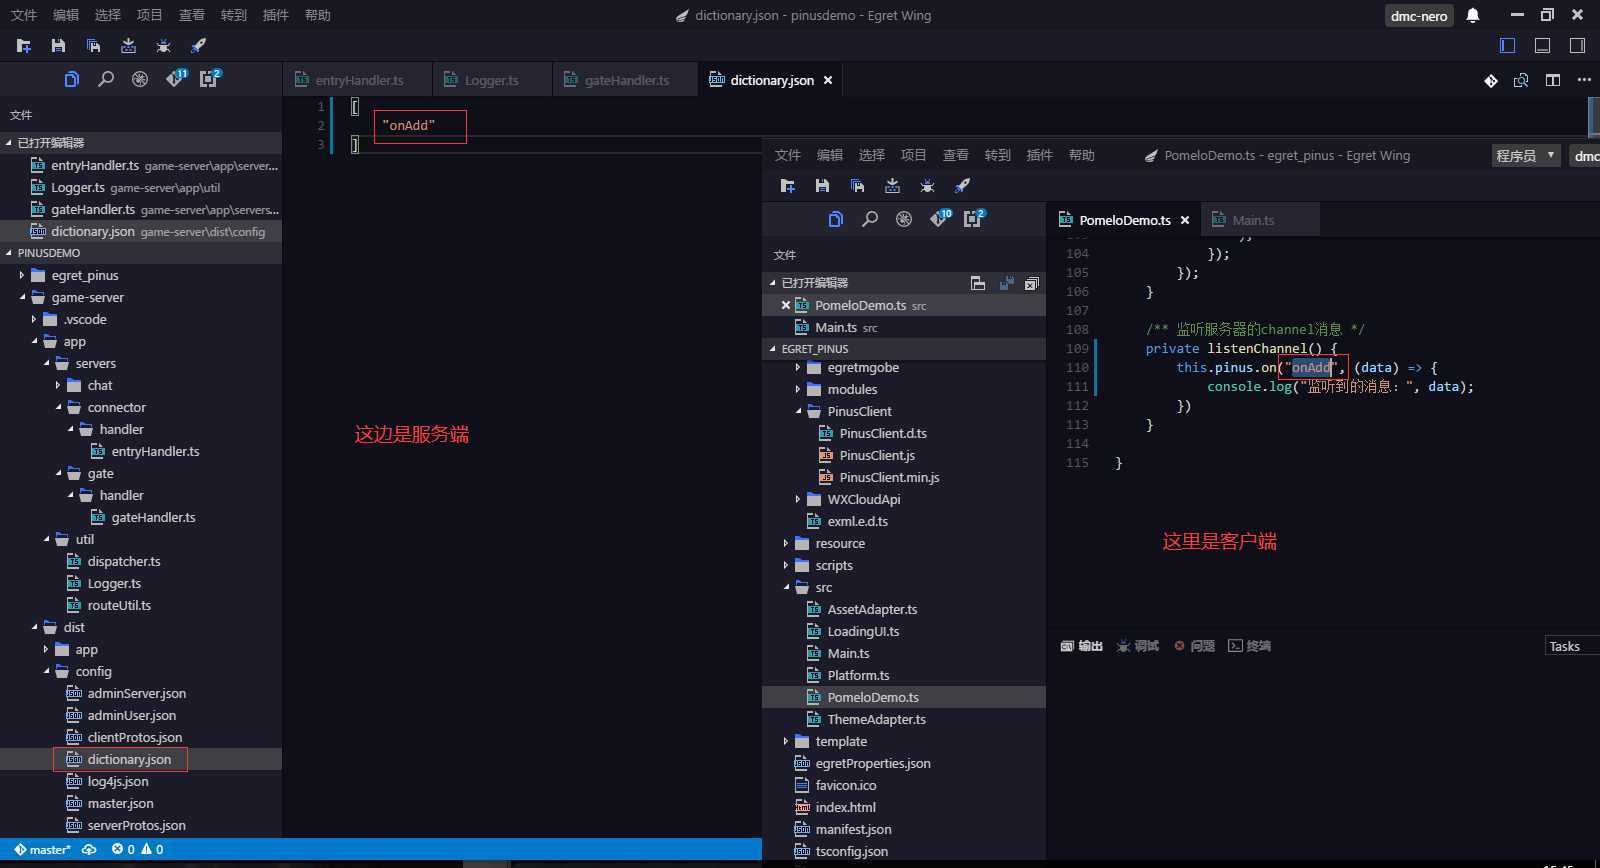
Task: Open the Search panel in left sidebar
Action: tap(106, 79)
